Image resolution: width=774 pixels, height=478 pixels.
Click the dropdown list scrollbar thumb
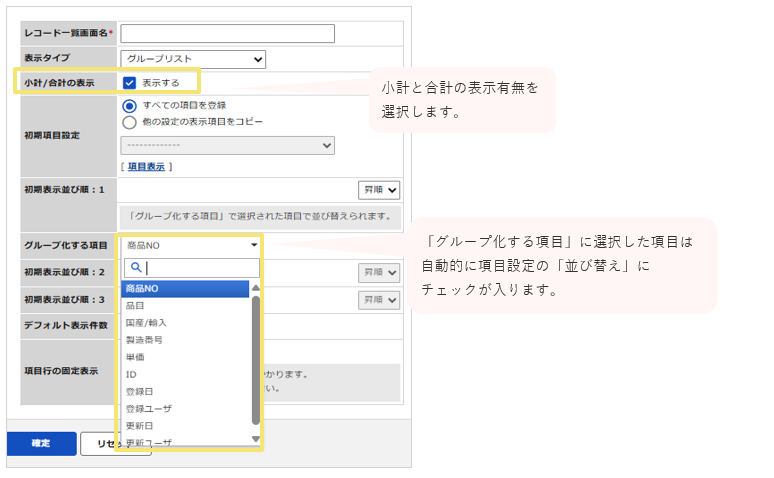point(256,360)
